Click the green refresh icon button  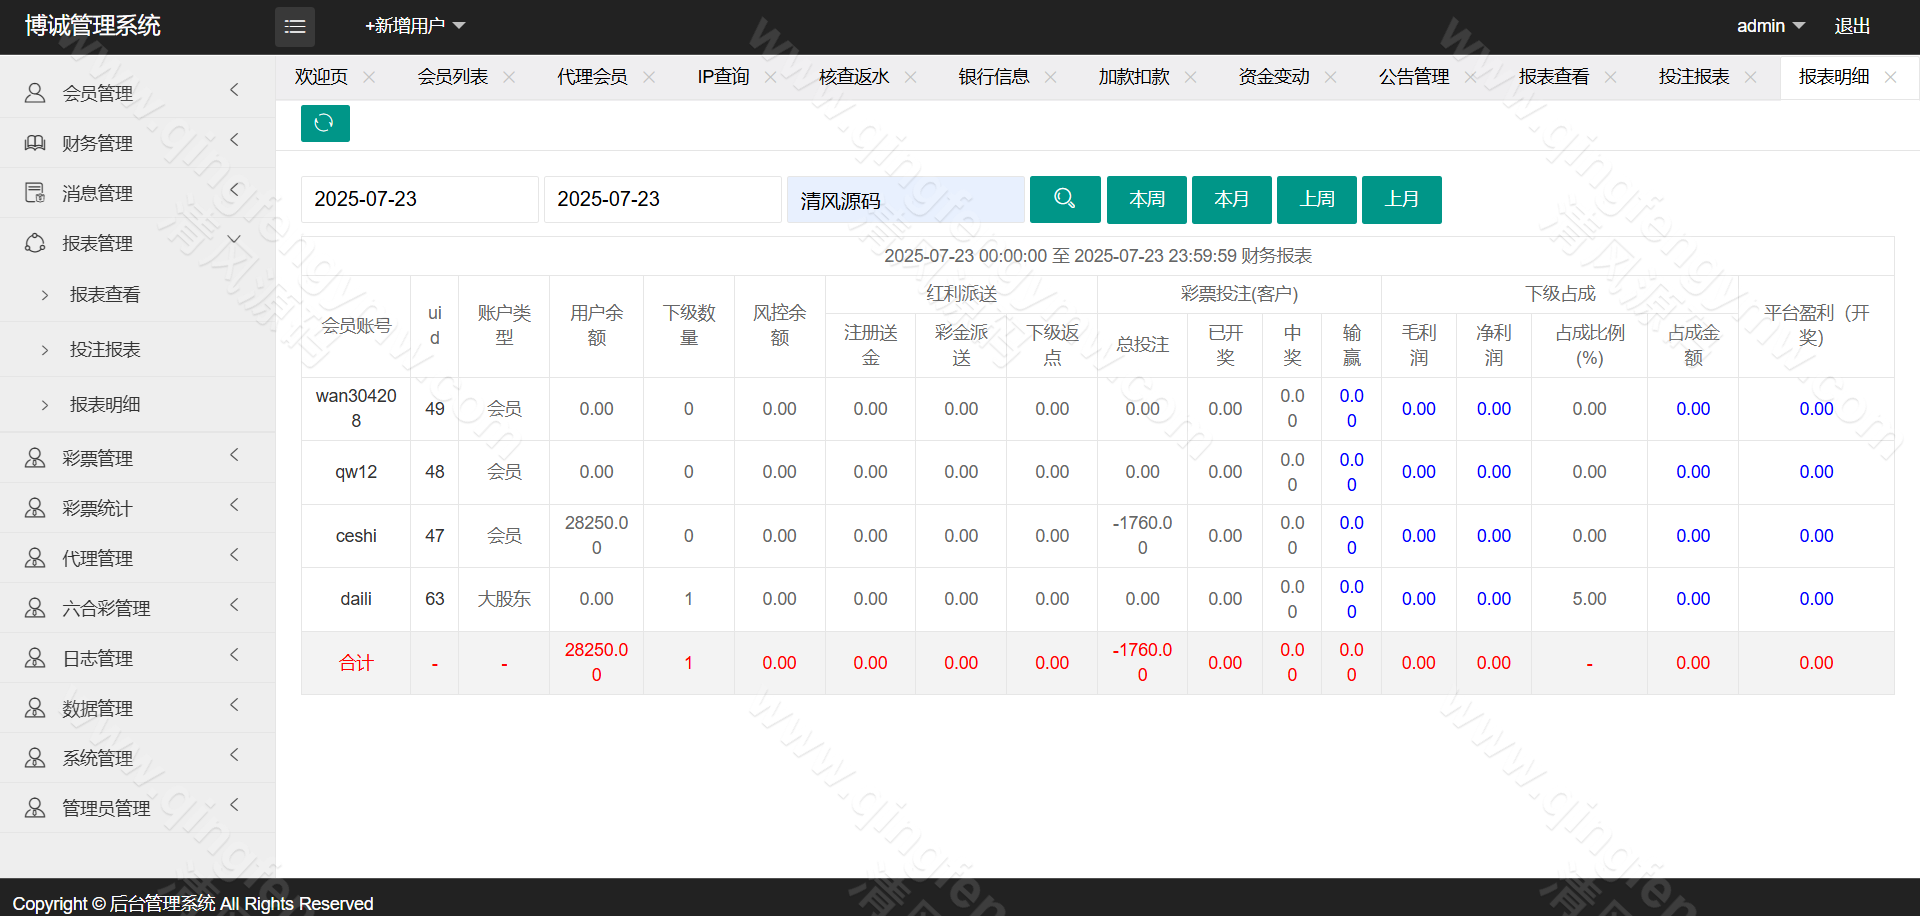click(325, 123)
